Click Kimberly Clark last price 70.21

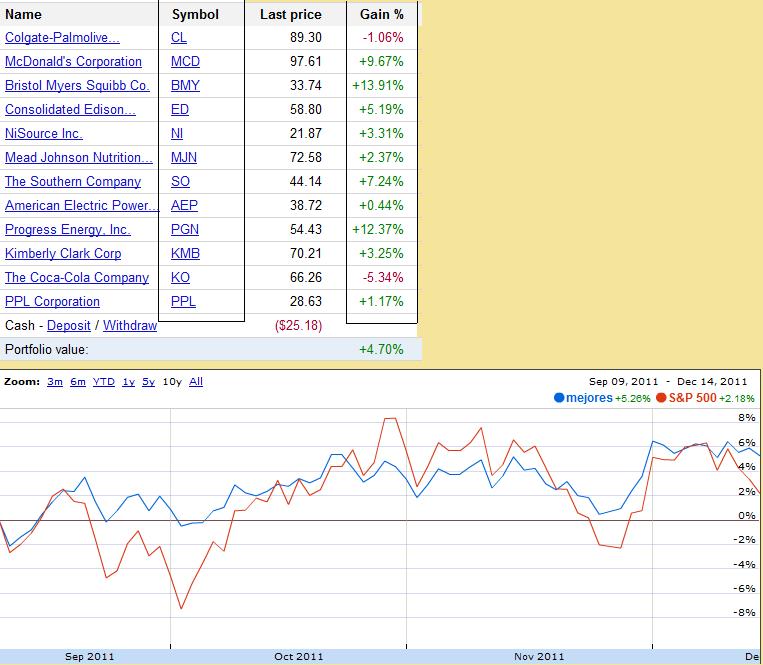click(x=306, y=253)
